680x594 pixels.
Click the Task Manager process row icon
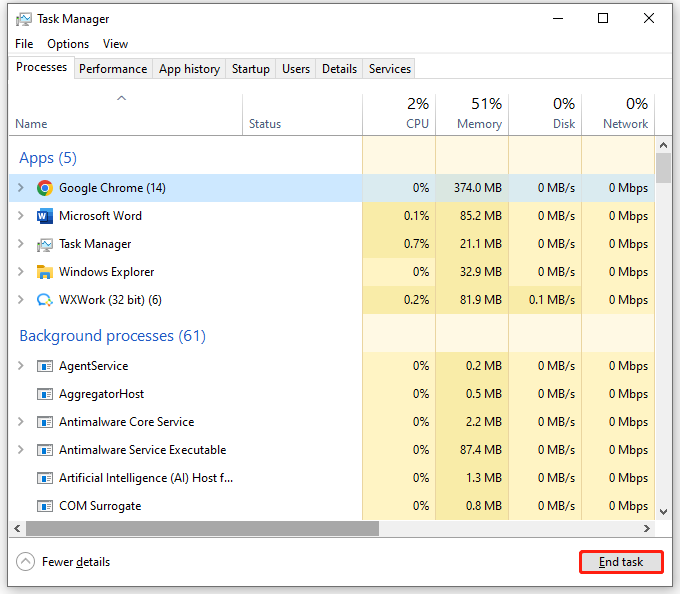pyautogui.click(x=44, y=244)
